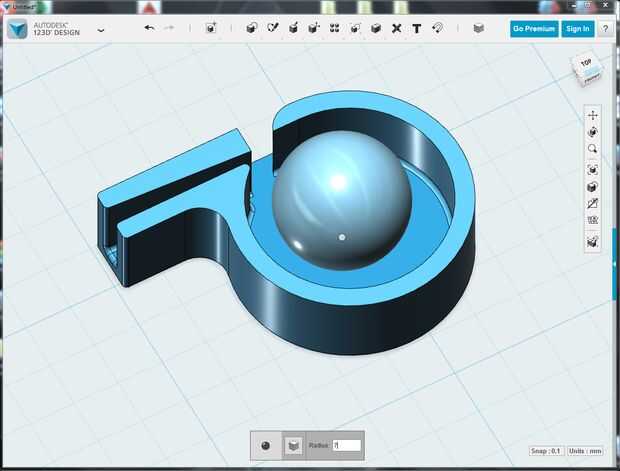Click the Radius input field

[x=346, y=445]
